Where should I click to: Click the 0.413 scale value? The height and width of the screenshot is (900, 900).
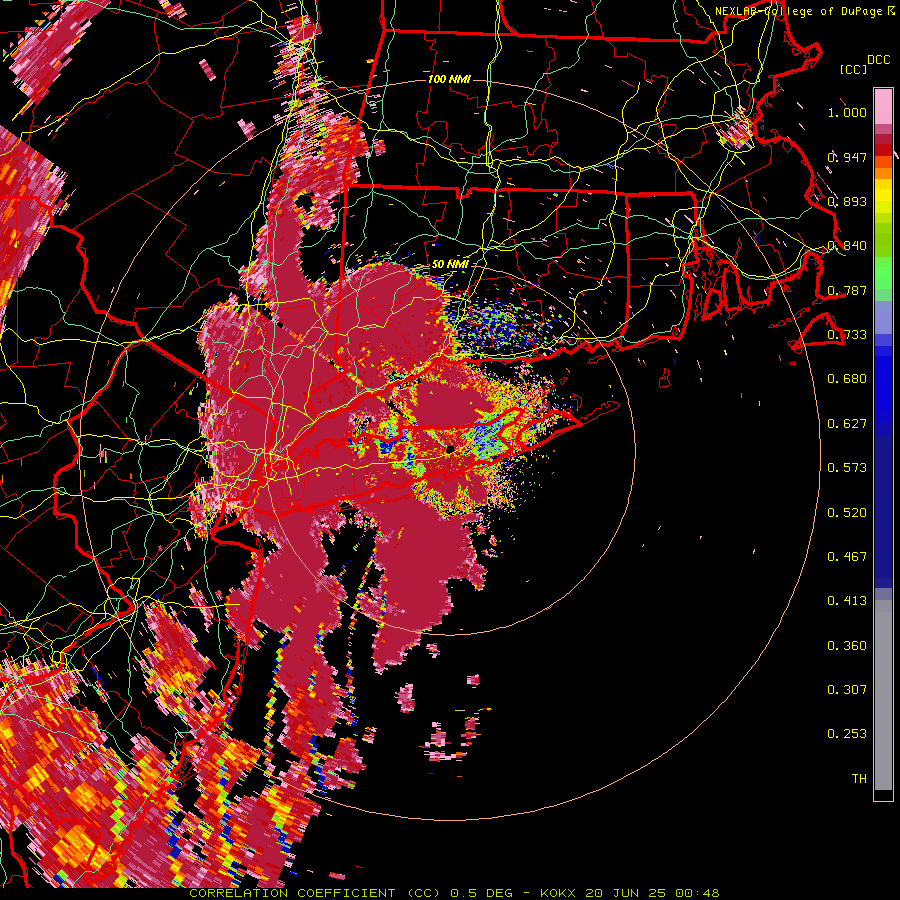tap(847, 601)
